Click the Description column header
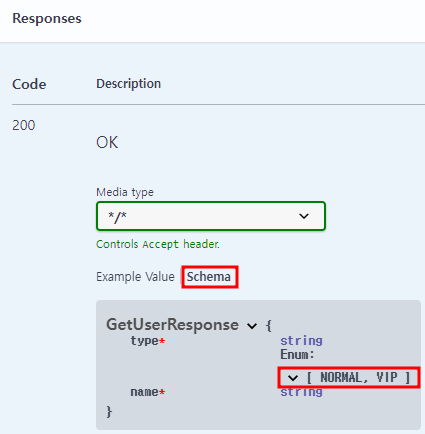Viewport: 425px width, 434px height. 129,84
